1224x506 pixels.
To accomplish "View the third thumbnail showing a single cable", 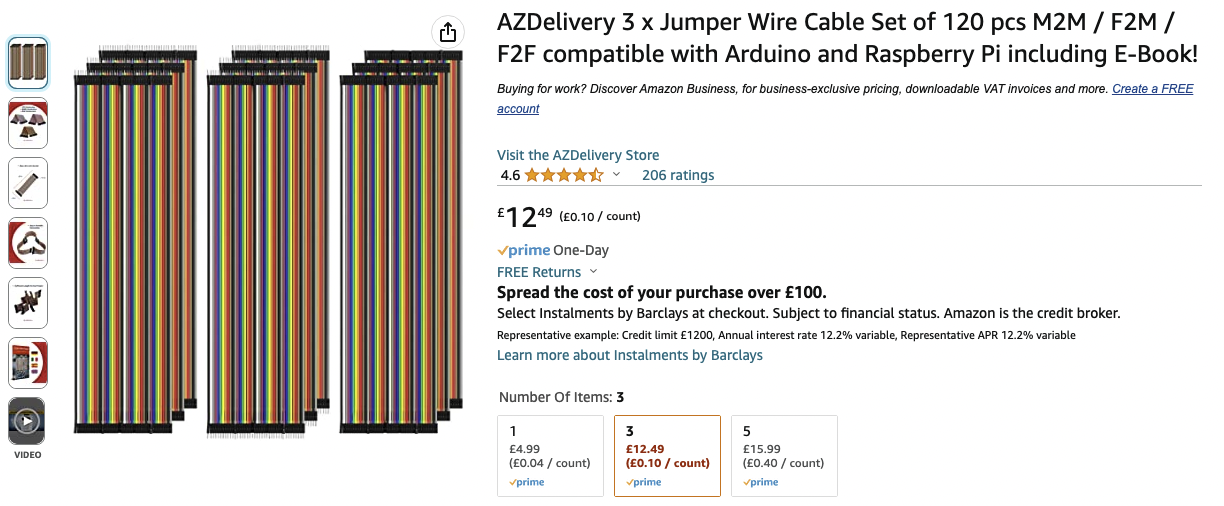I will 28,183.
